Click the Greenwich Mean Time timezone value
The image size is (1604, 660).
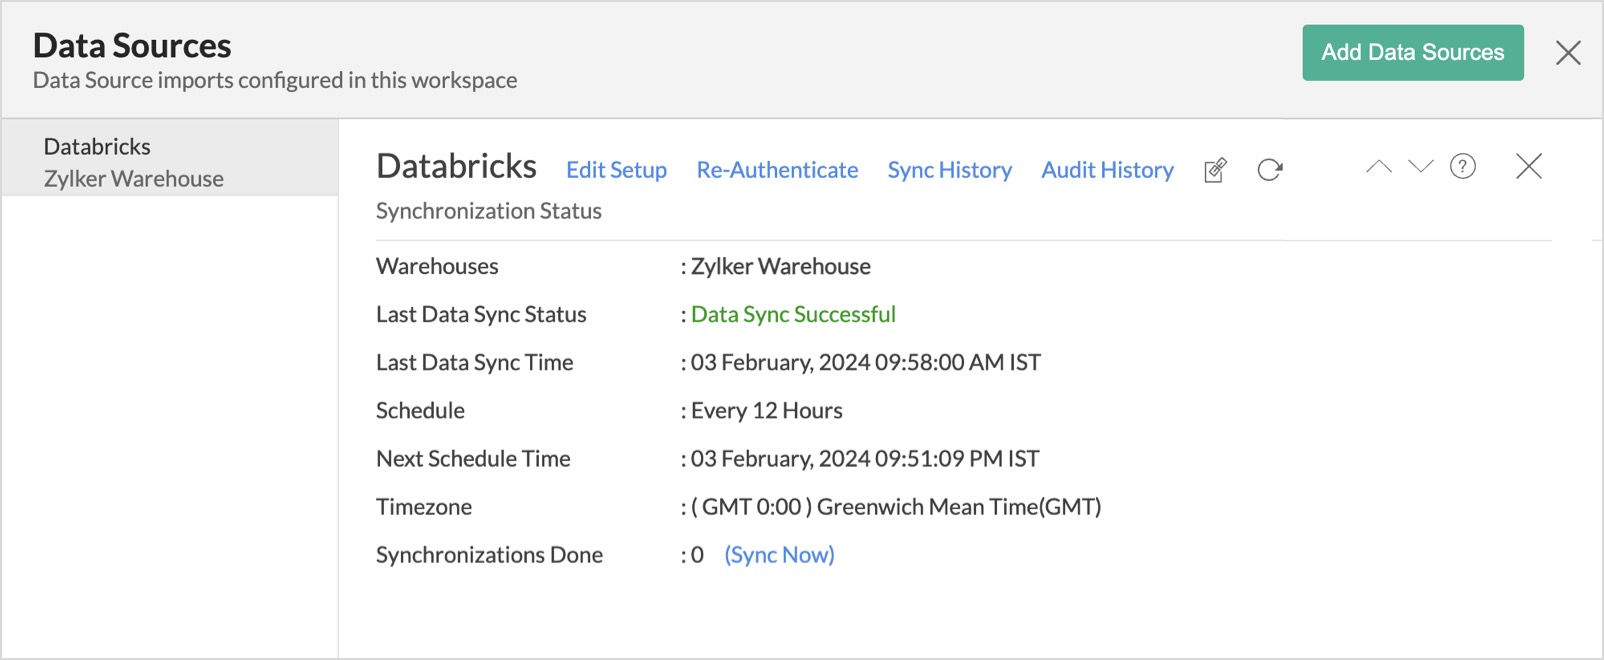click(896, 507)
